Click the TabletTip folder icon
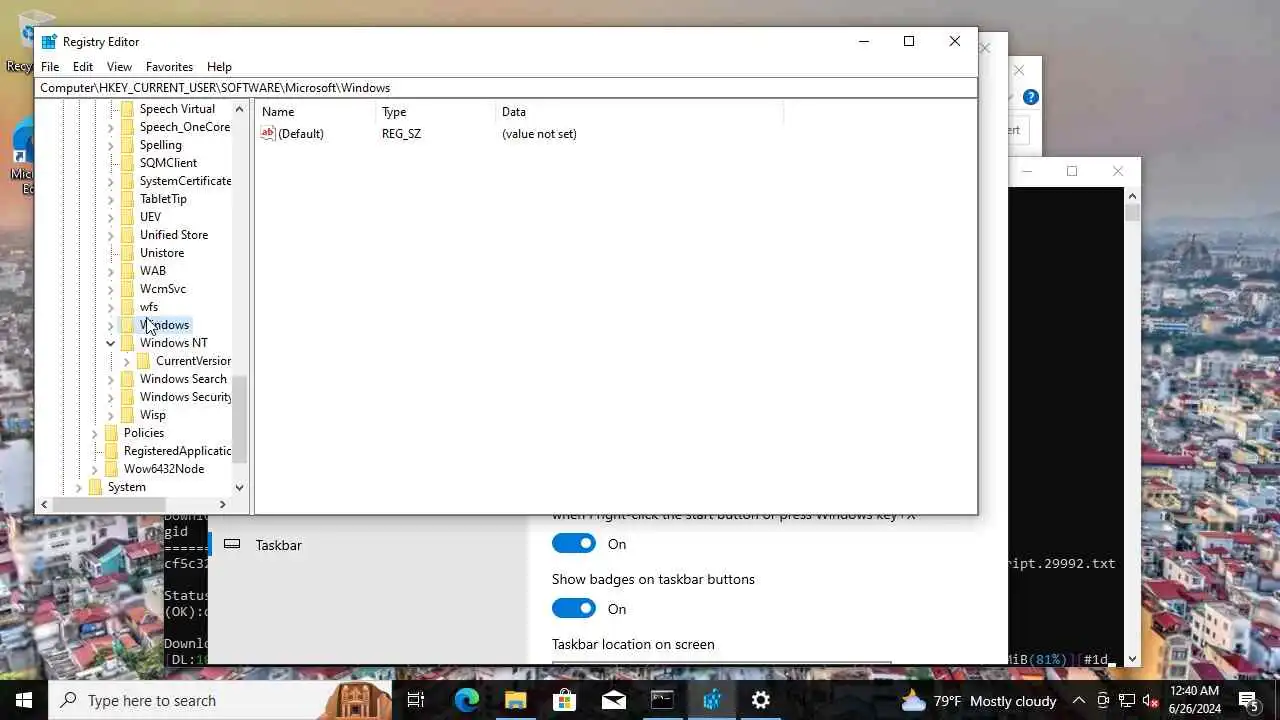Viewport: 1280px width, 720px height. (x=127, y=199)
